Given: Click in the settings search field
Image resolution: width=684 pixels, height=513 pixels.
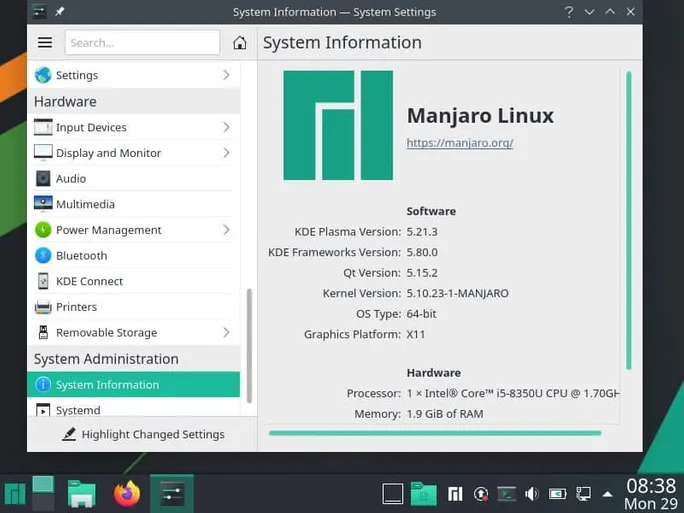Looking at the screenshot, I should [x=142, y=43].
